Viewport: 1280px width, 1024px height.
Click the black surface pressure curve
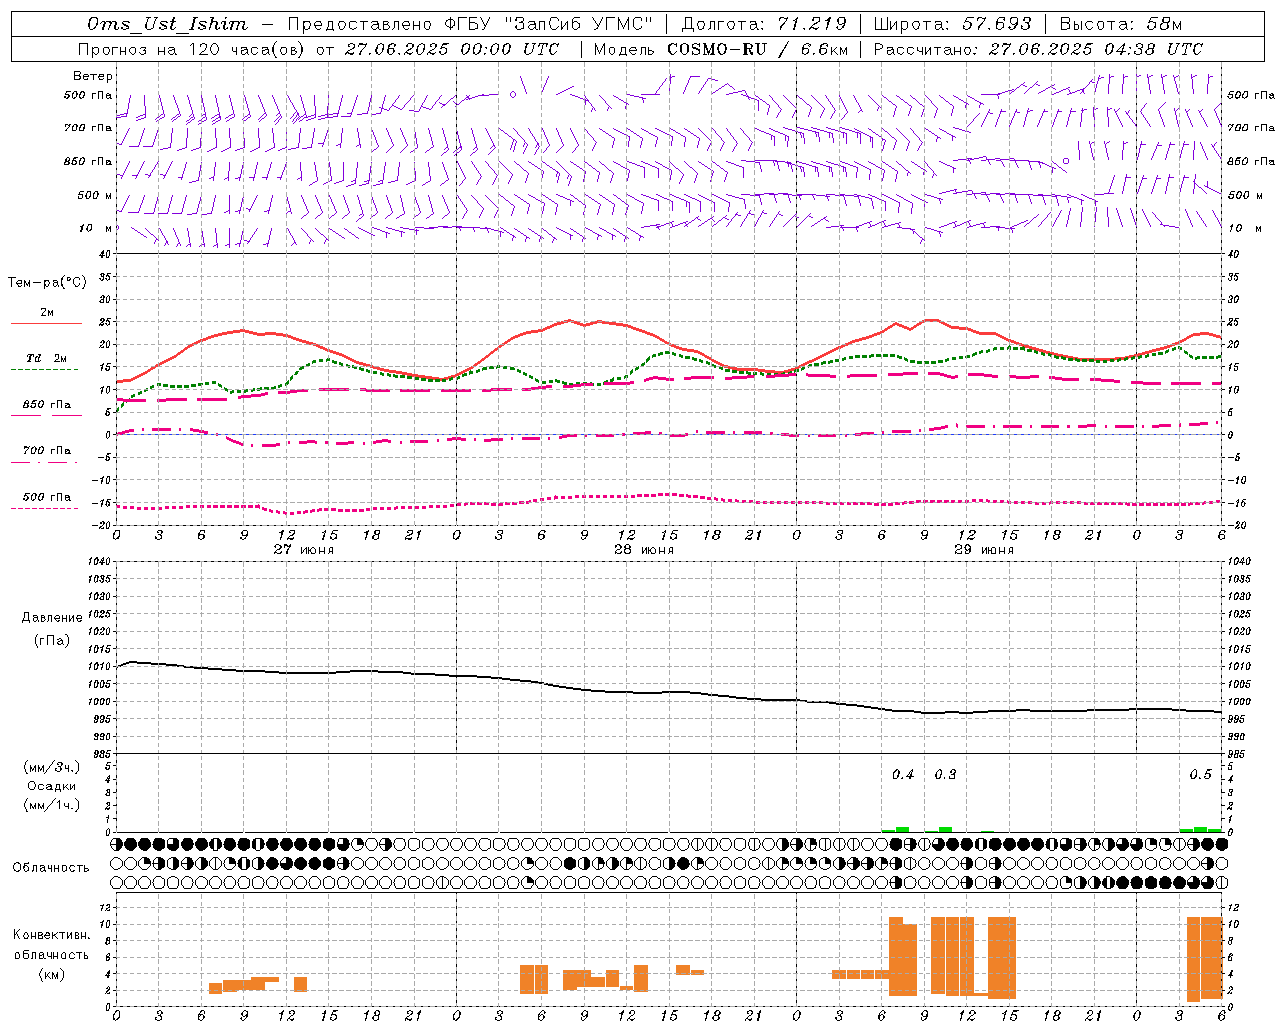tap(670, 691)
